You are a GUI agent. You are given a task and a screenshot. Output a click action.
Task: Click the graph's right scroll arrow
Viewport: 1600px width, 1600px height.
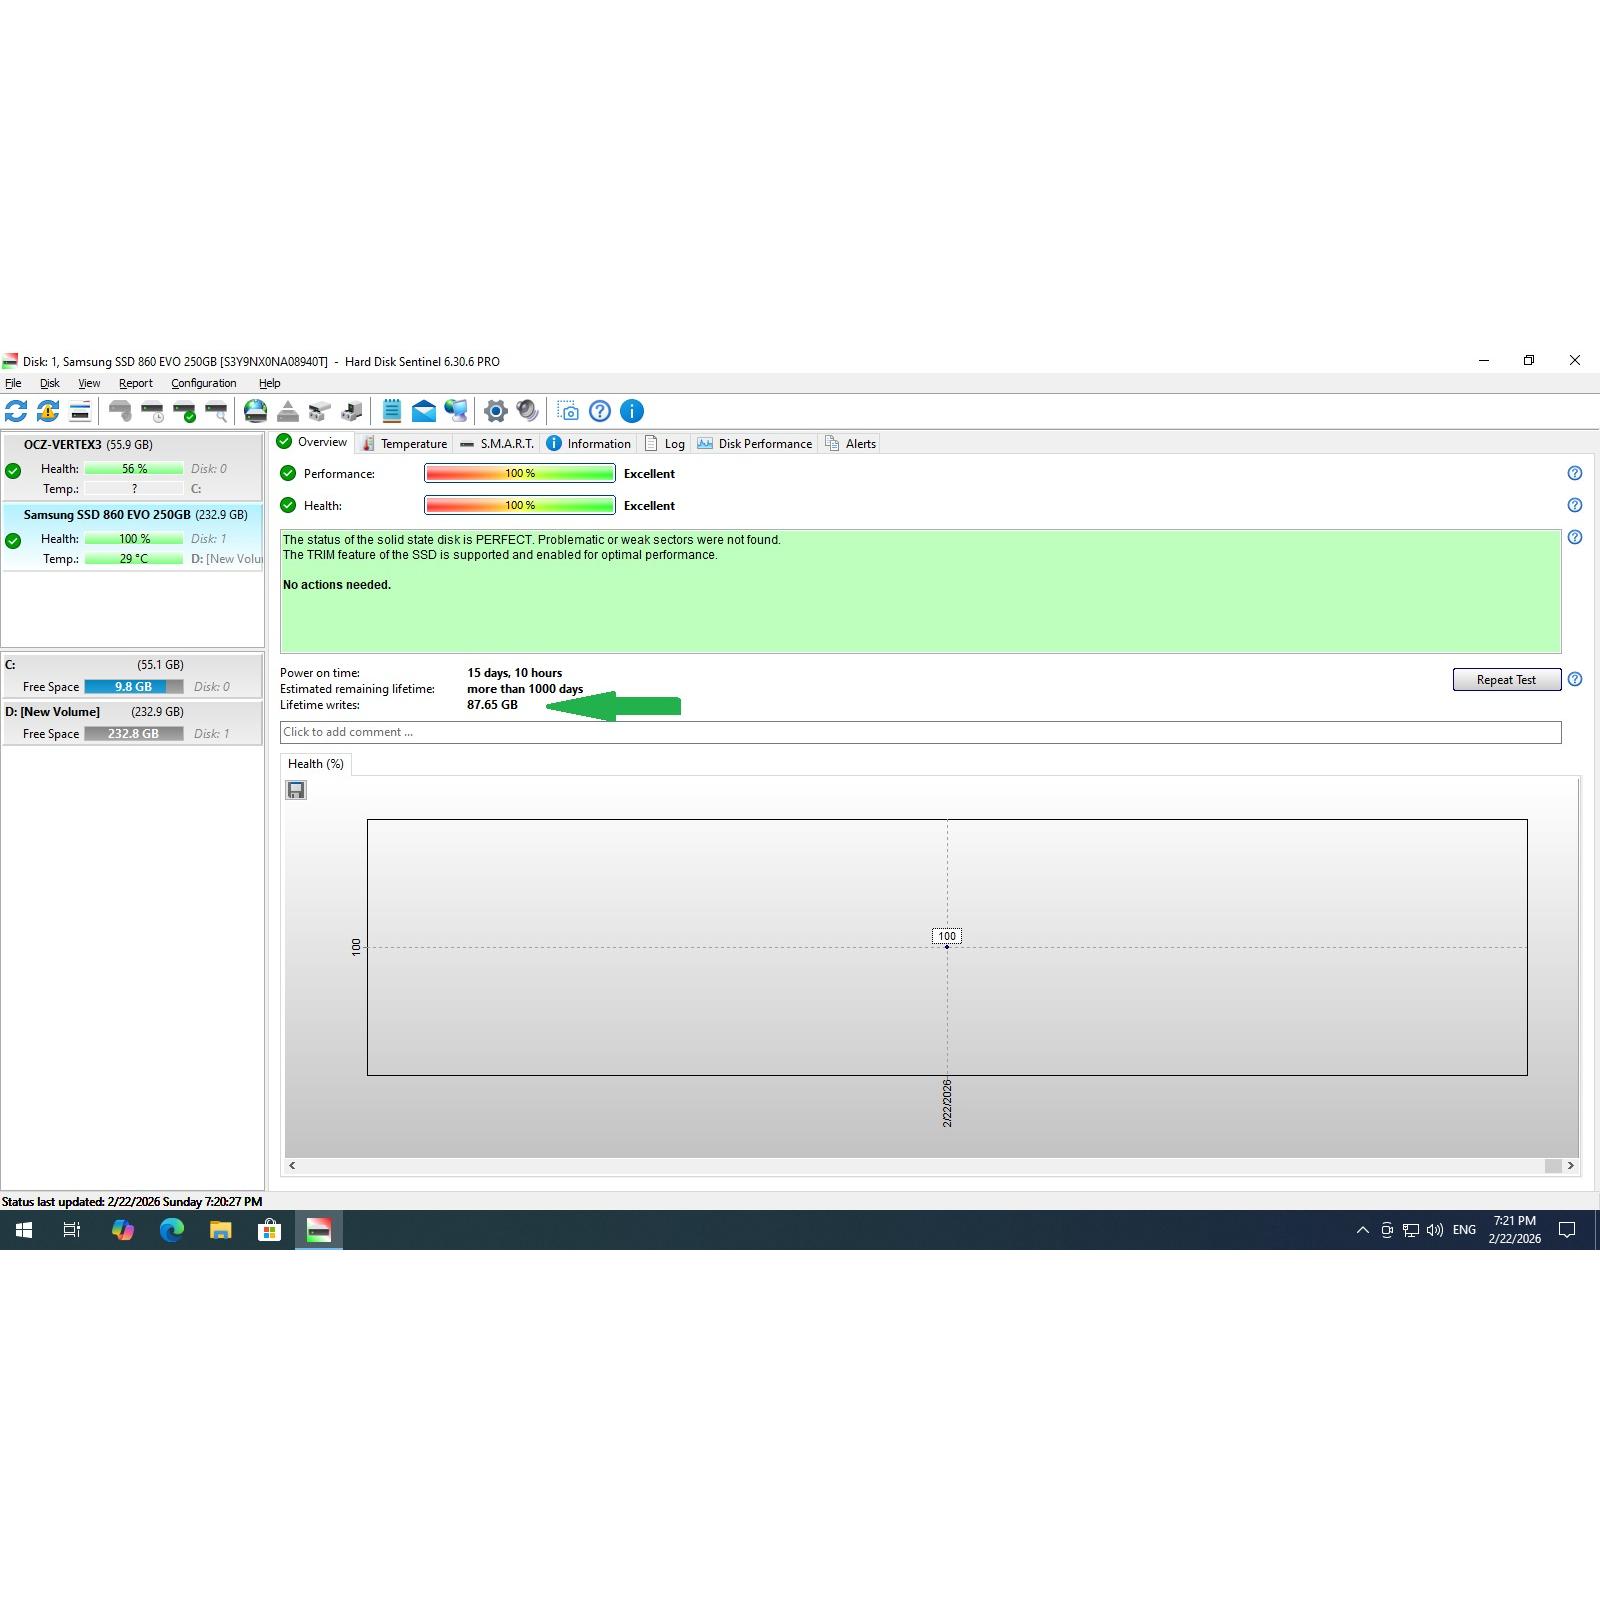[x=1570, y=1165]
